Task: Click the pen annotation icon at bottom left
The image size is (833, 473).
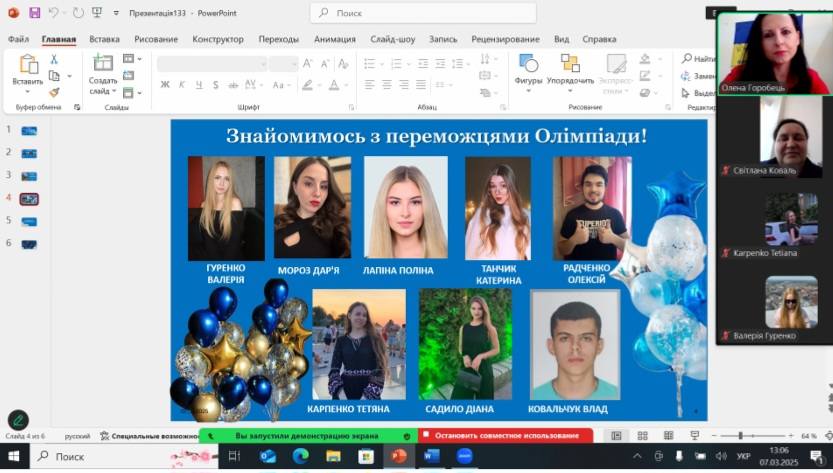Action: (x=17, y=420)
